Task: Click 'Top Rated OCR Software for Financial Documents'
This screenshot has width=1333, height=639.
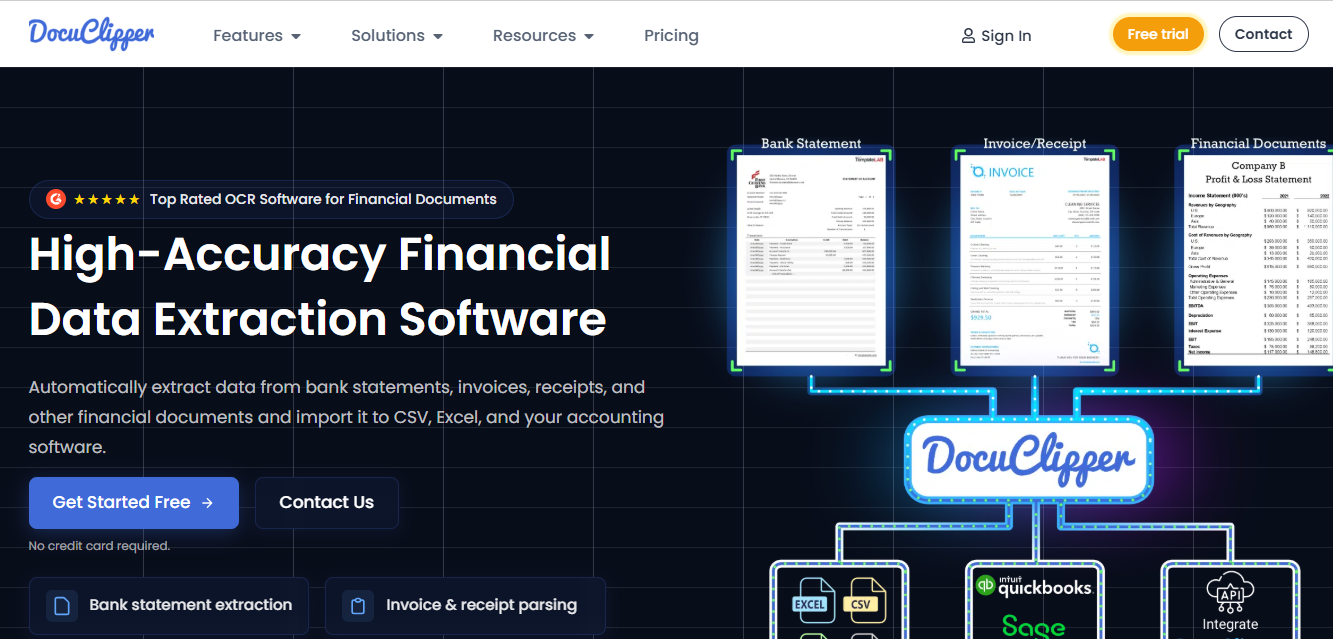Action: click(x=323, y=199)
